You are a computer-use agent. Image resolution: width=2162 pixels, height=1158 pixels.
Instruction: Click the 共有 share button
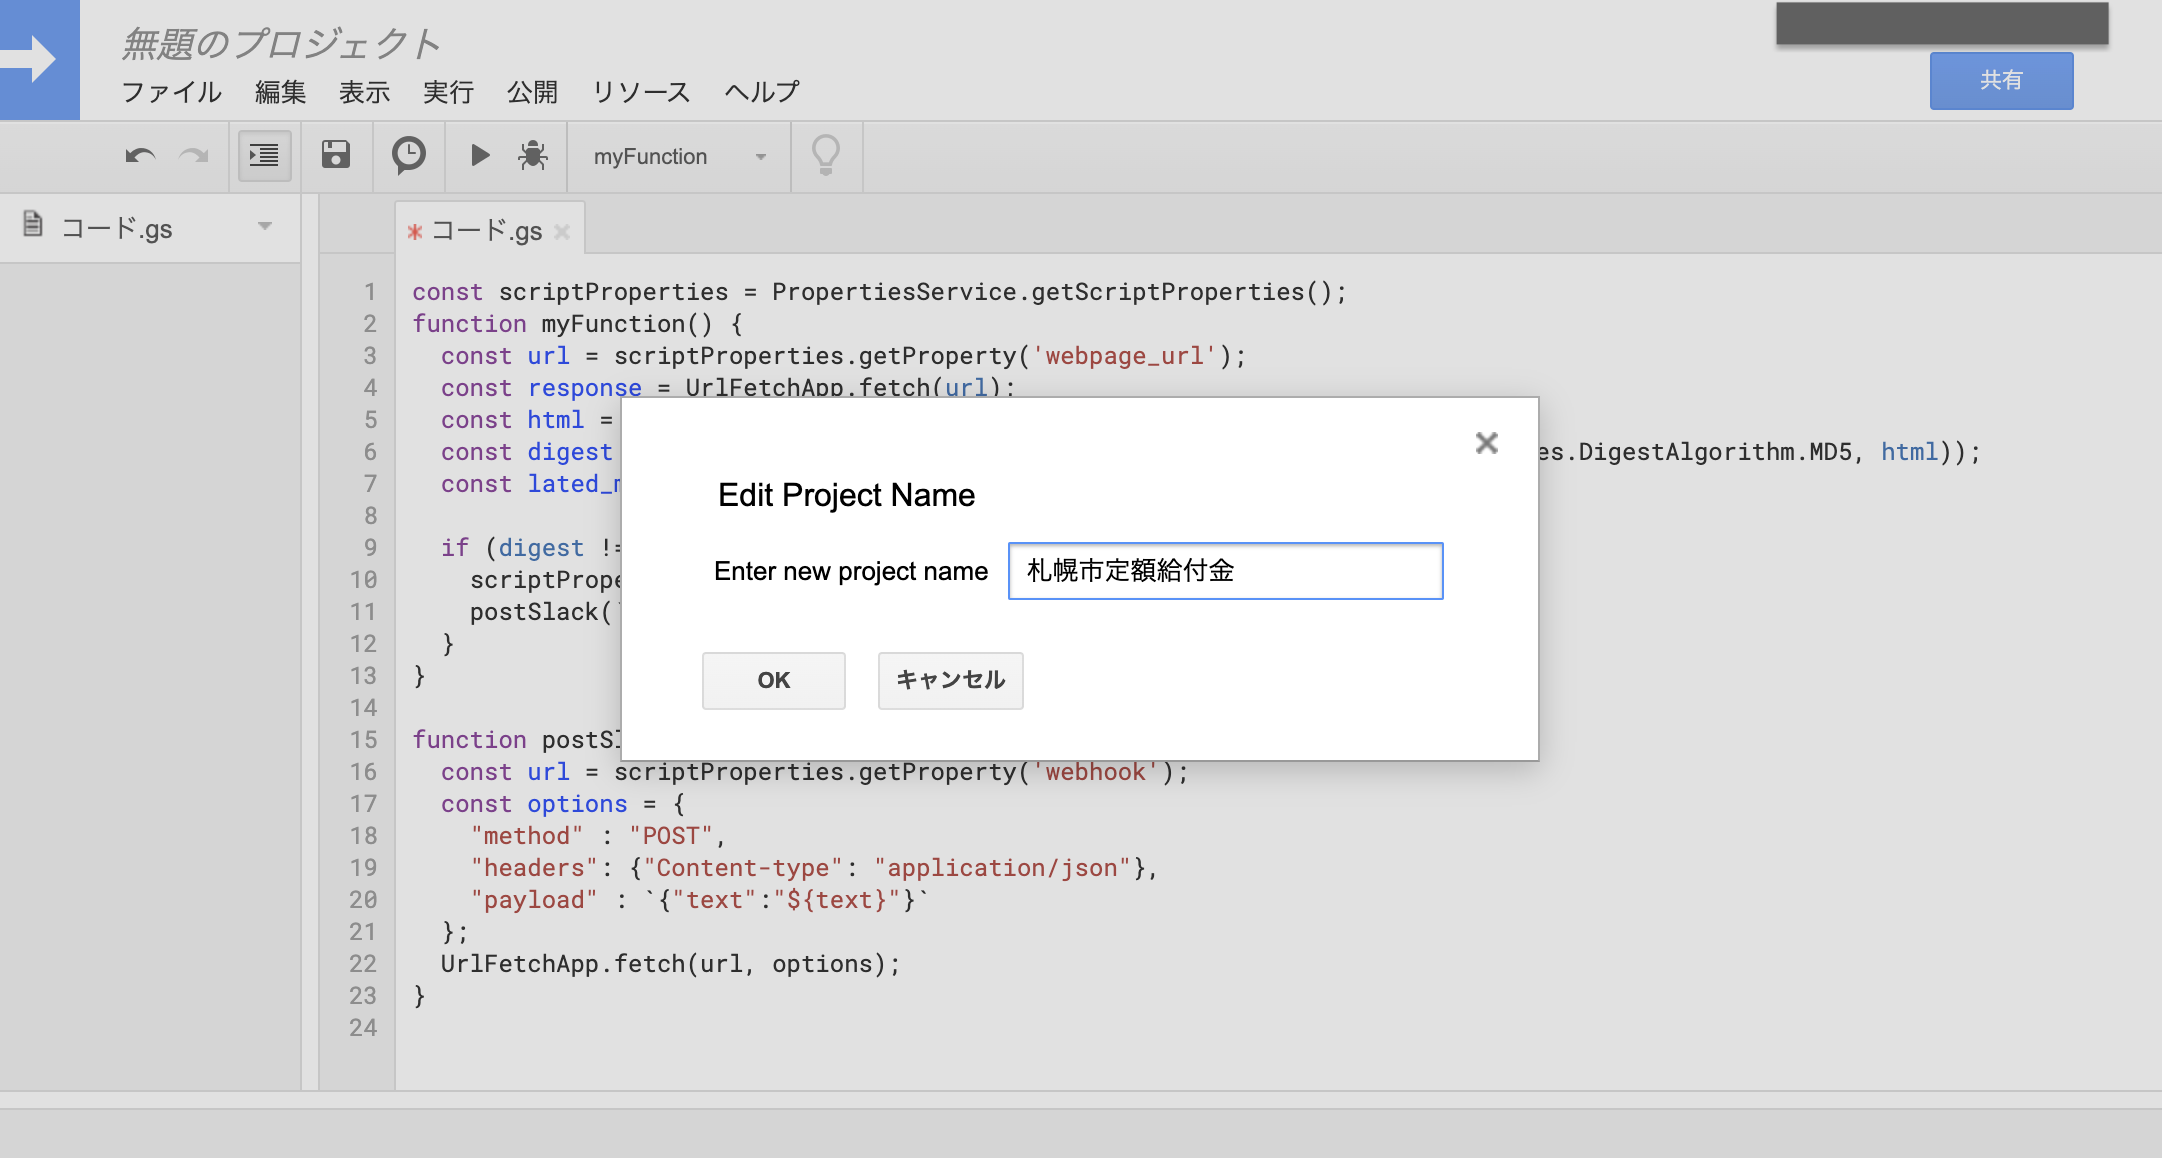pyautogui.click(x=2001, y=81)
